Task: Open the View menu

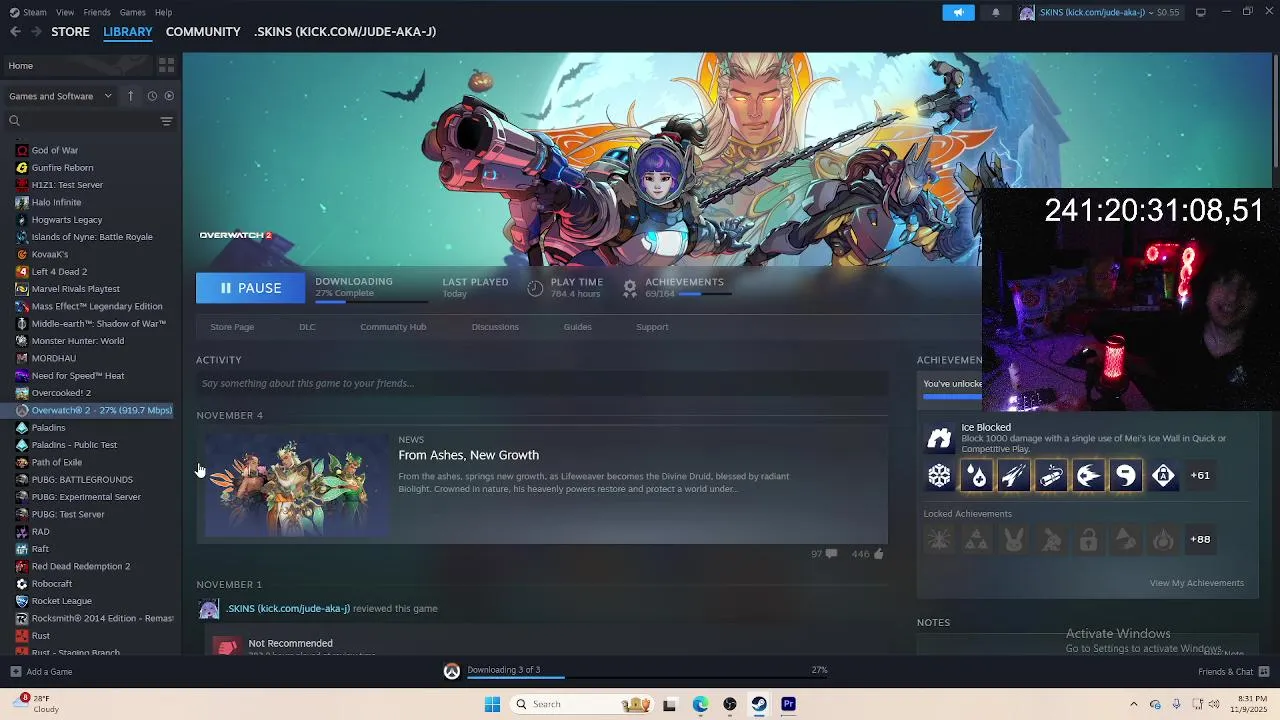Action: click(65, 12)
